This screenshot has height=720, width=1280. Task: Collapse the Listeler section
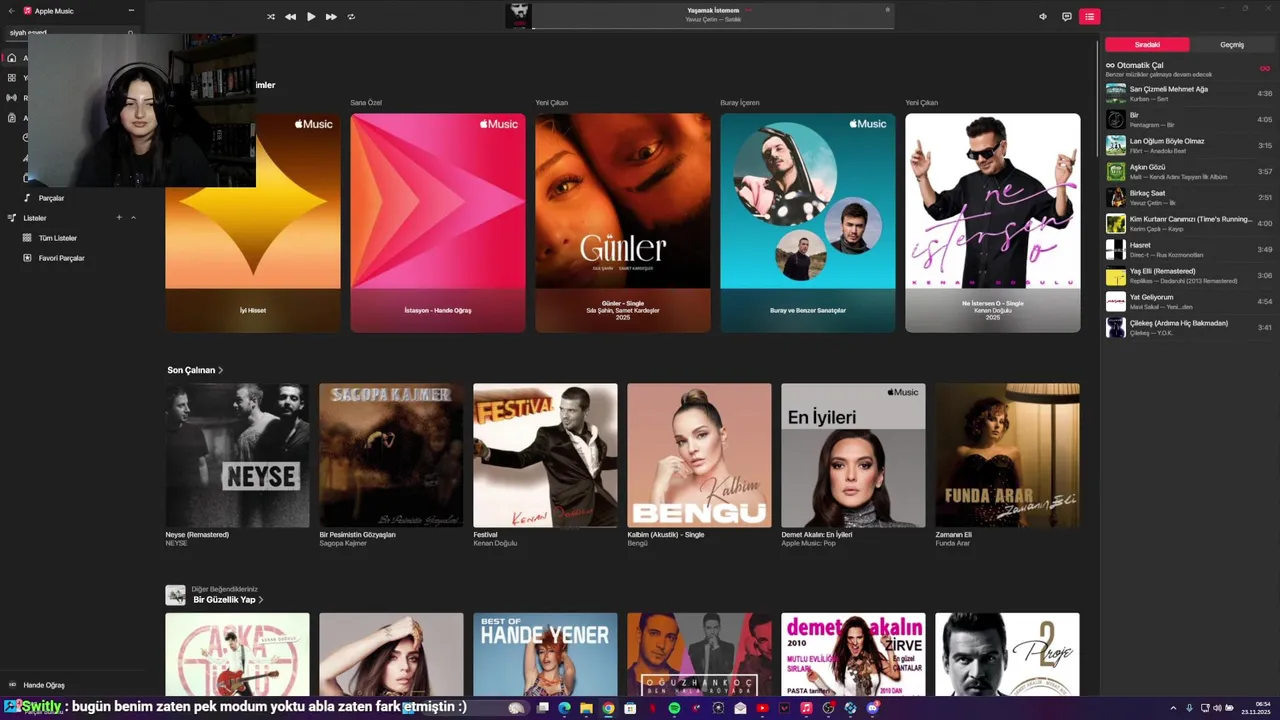tap(133, 218)
